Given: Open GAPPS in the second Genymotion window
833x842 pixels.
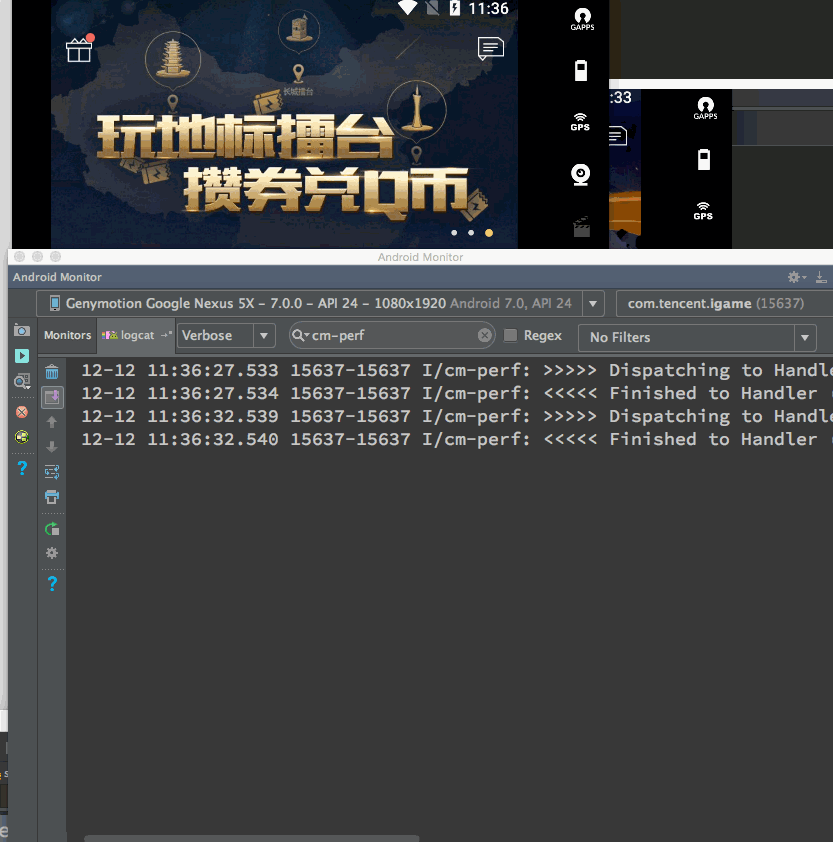Looking at the screenshot, I should coord(705,108).
